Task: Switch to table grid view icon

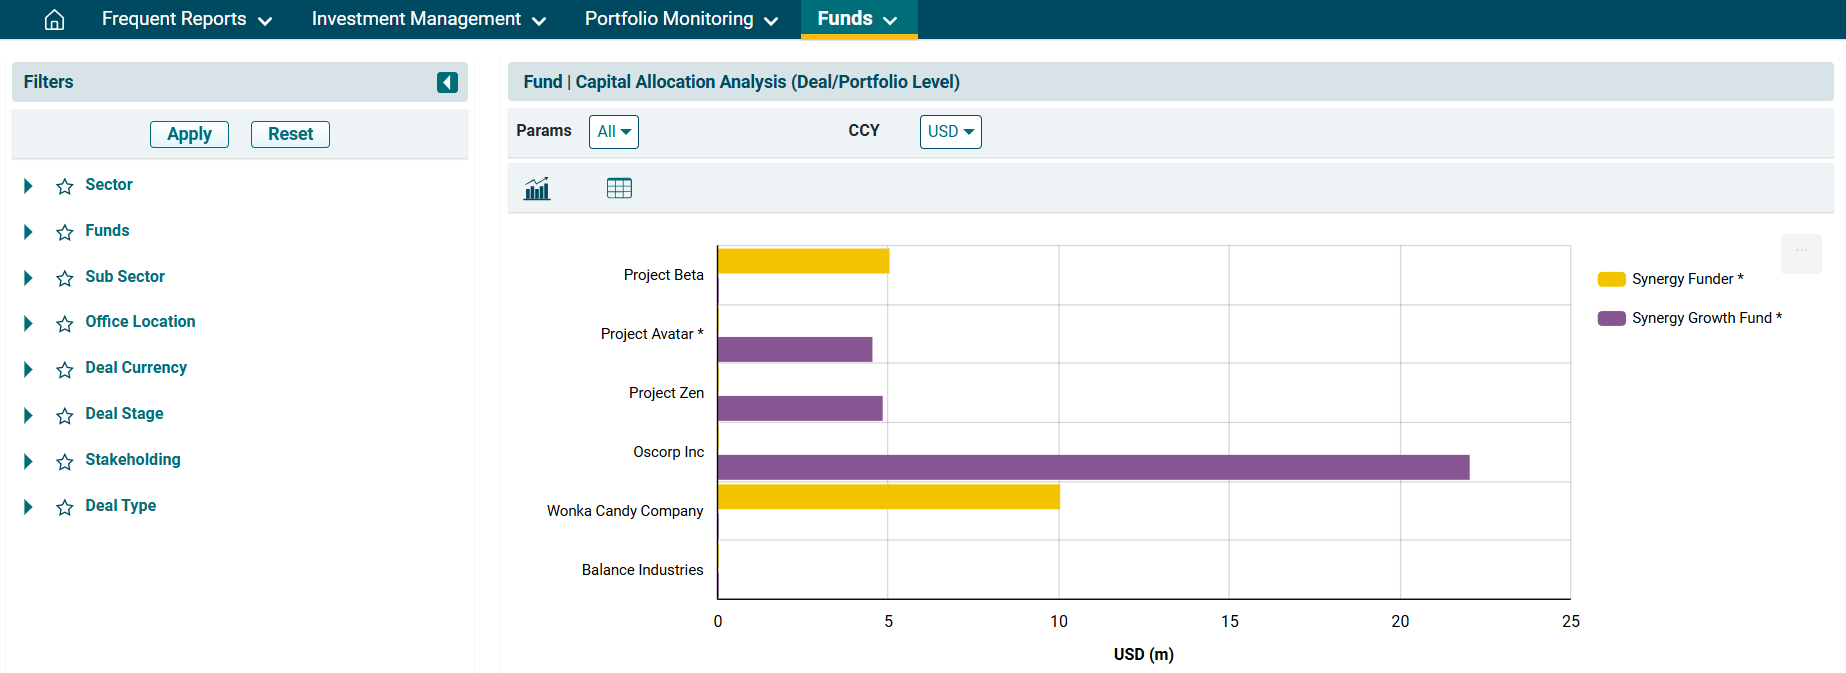Action: (x=619, y=188)
